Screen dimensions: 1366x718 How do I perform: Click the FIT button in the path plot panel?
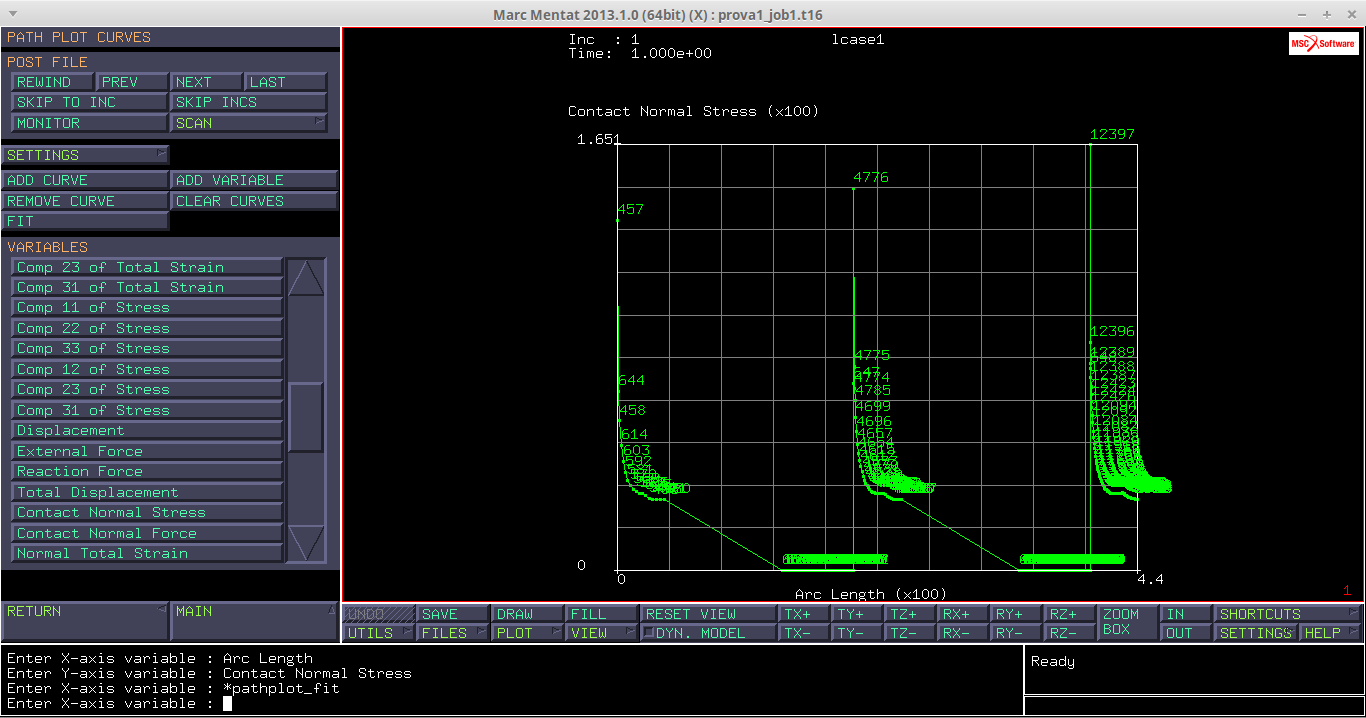[x=85, y=221]
